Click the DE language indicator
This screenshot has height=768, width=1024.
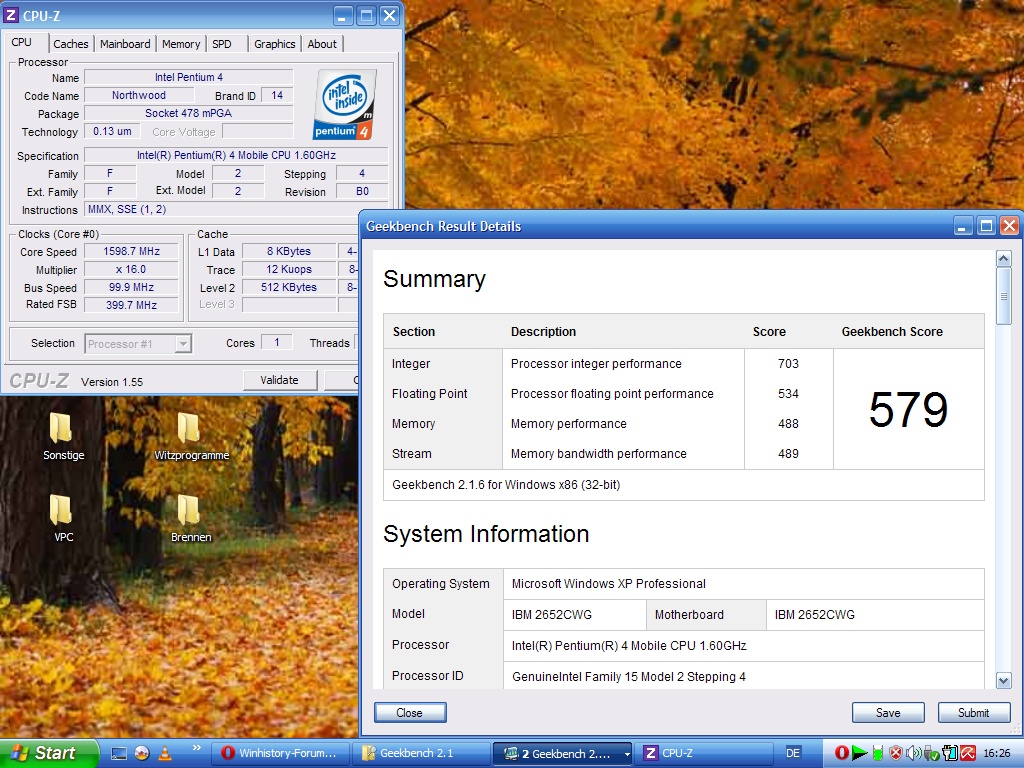pyautogui.click(x=793, y=753)
